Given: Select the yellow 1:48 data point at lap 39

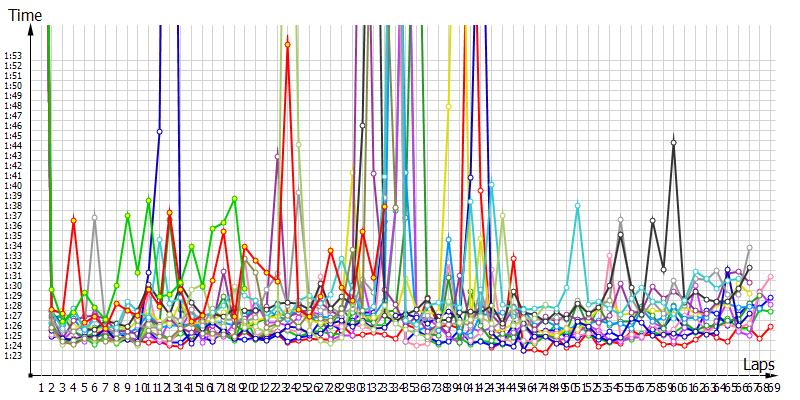Looking at the screenshot, I should click(448, 107).
